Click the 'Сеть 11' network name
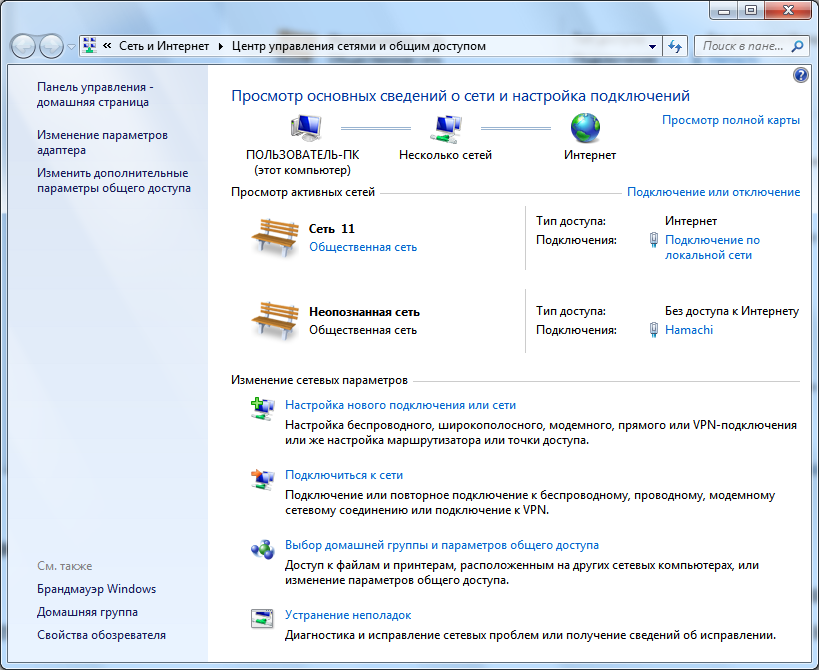Image resolution: width=819 pixels, height=670 pixels. (331, 229)
